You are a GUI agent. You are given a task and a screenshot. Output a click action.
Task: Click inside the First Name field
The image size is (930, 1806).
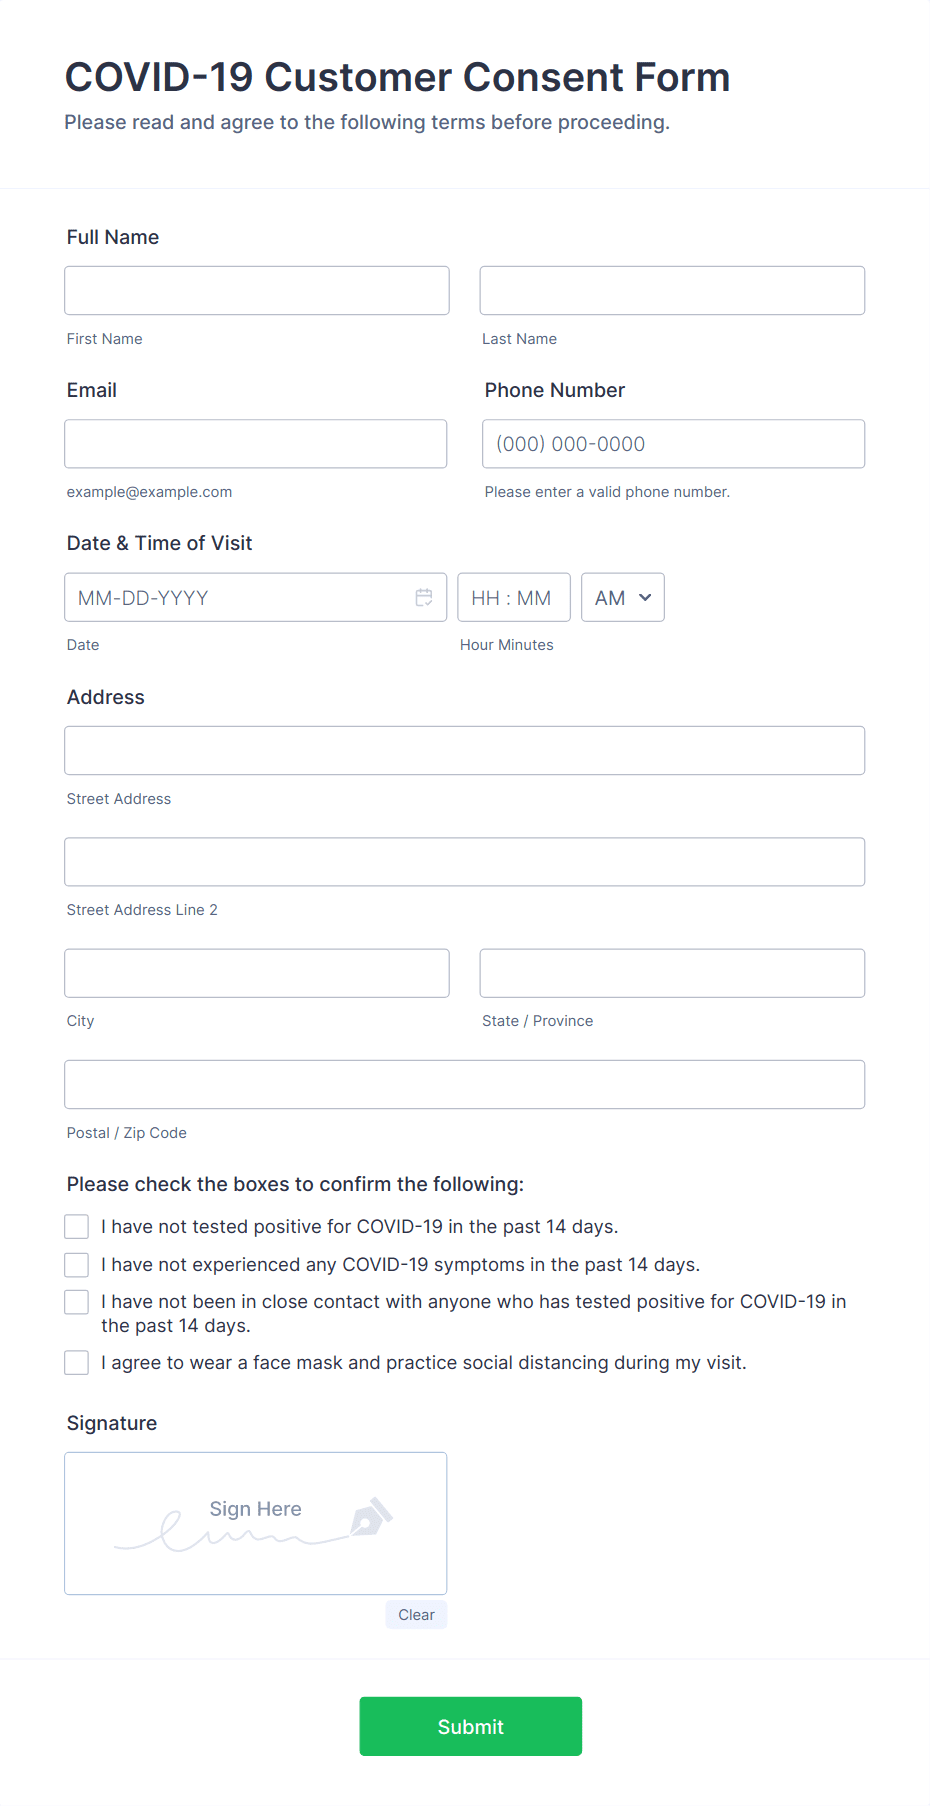click(256, 290)
